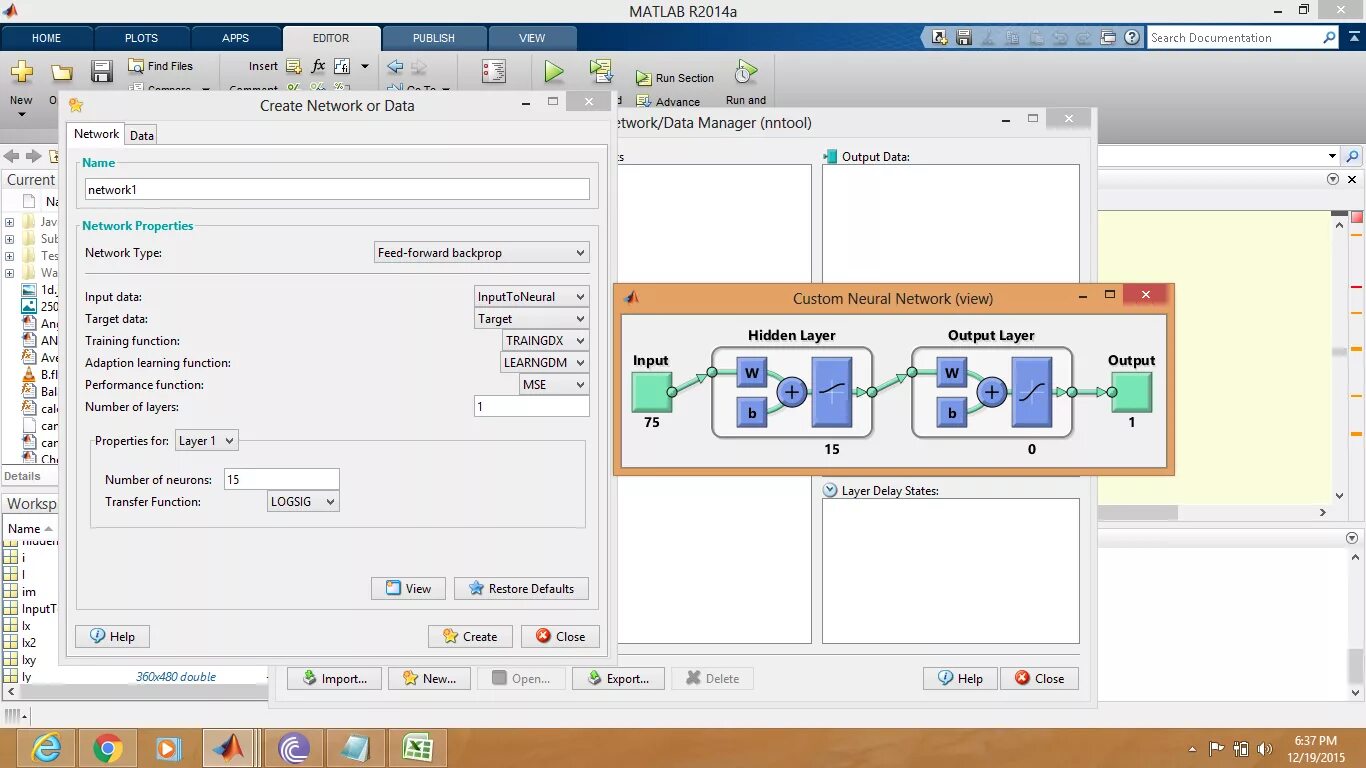Expand the New dropdown arrow in ribbon
The image size is (1366, 768).
click(21, 115)
